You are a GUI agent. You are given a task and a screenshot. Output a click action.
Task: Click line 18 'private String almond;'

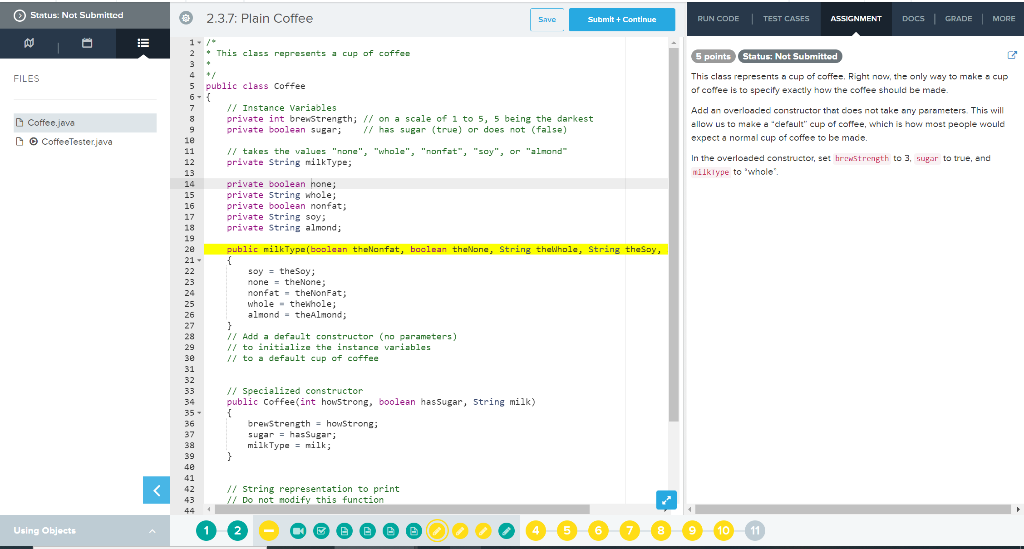[284, 228]
